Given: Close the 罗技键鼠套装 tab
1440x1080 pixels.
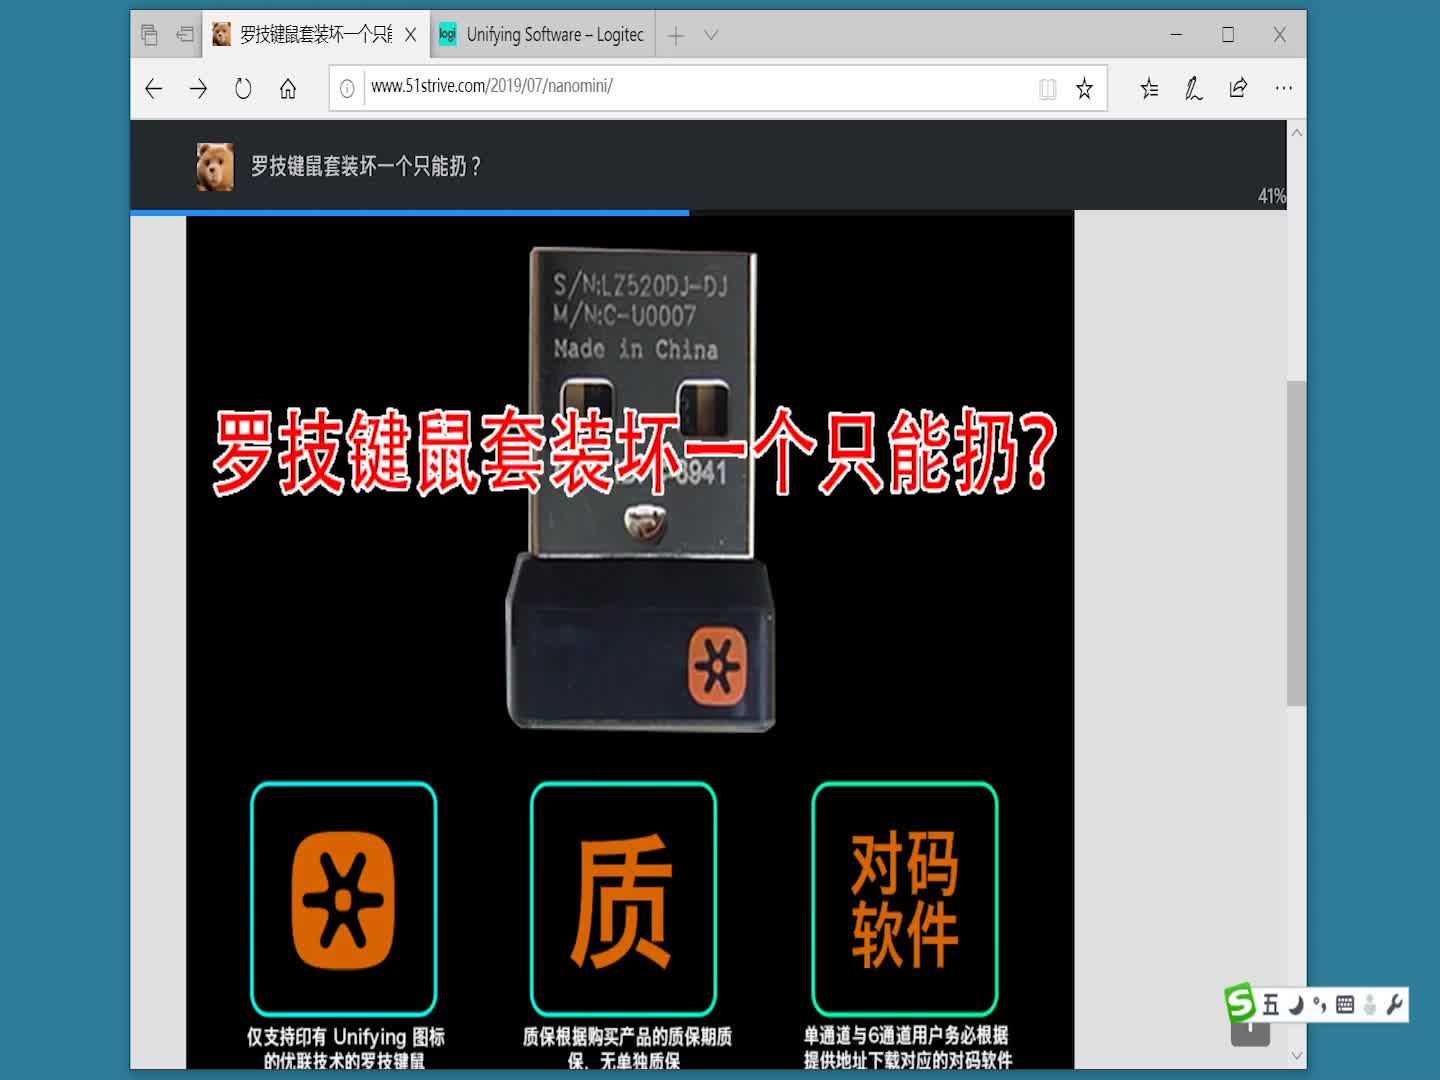Looking at the screenshot, I should coord(410,35).
